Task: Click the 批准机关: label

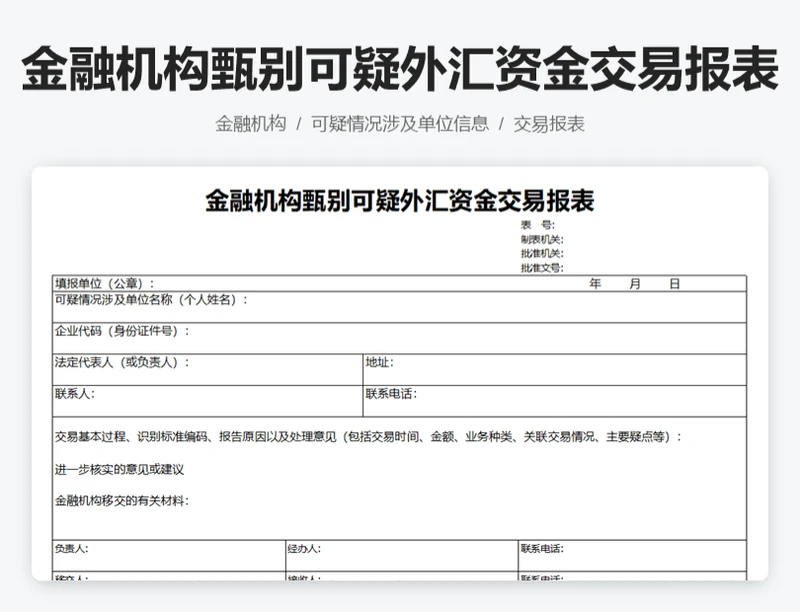Action: coord(542,253)
